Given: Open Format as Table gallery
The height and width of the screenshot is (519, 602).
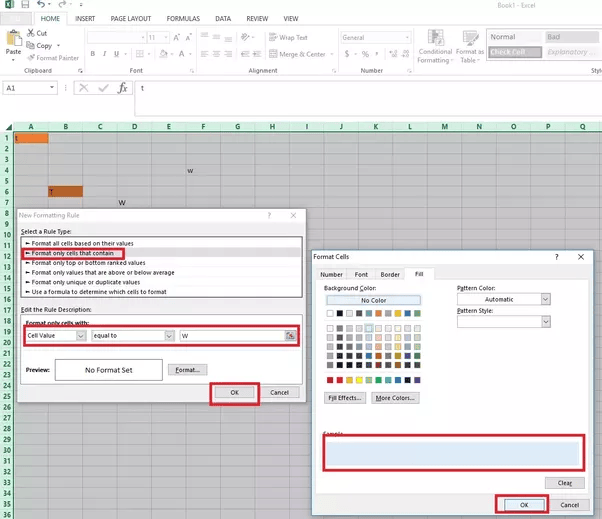Looking at the screenshot, I should point(470,46).
